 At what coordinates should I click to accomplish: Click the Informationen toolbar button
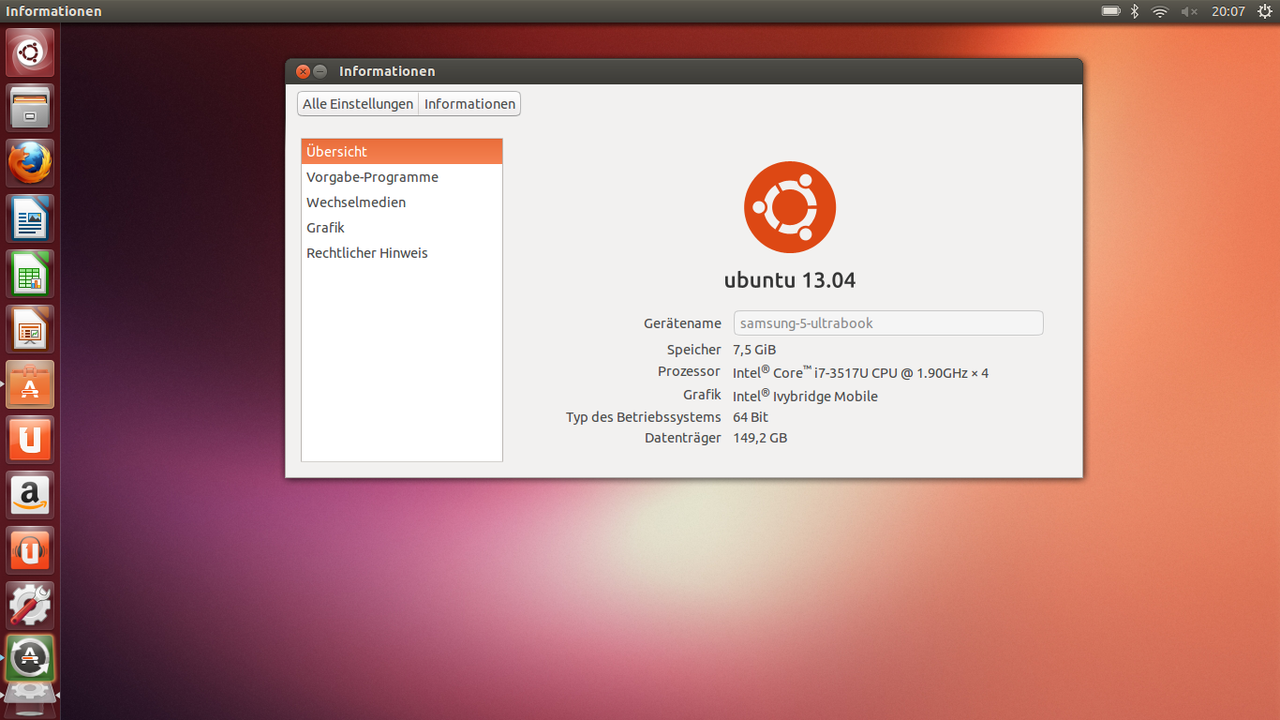click(x=470, y=104)
